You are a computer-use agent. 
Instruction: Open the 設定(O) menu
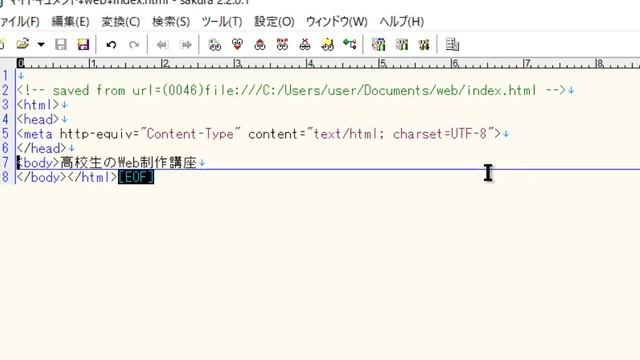tap(274, 22)
